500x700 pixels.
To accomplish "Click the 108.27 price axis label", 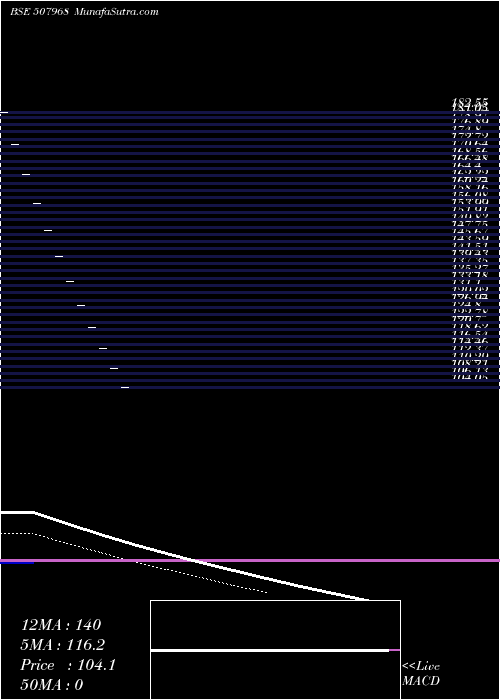I will (x=470, y=362).
